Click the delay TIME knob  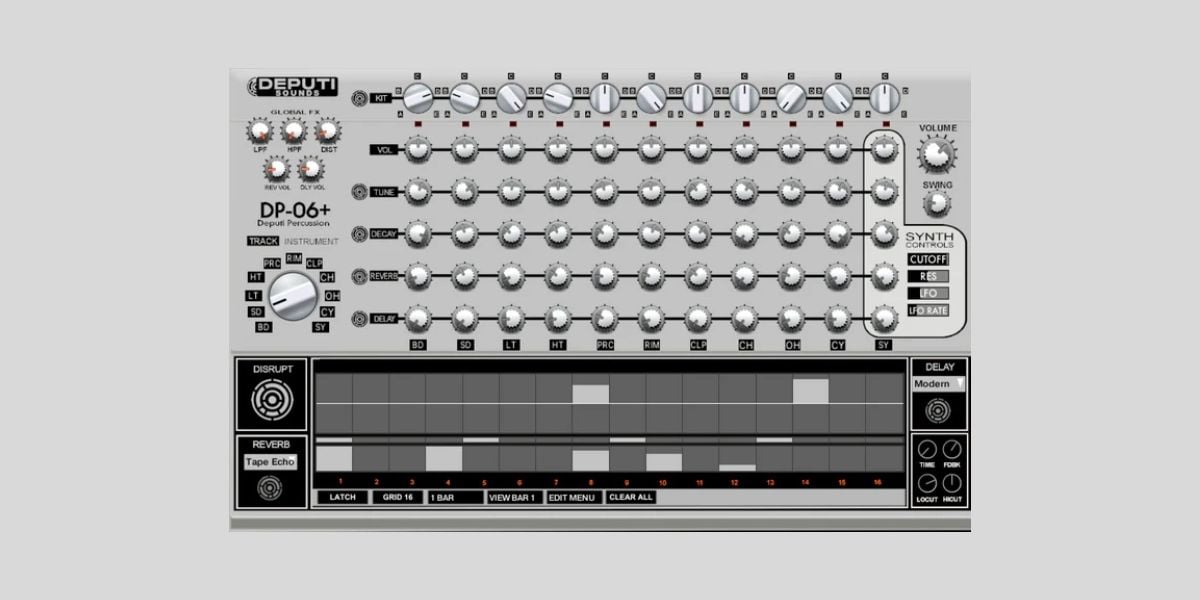pyautogui.click(x=927, y=451)
